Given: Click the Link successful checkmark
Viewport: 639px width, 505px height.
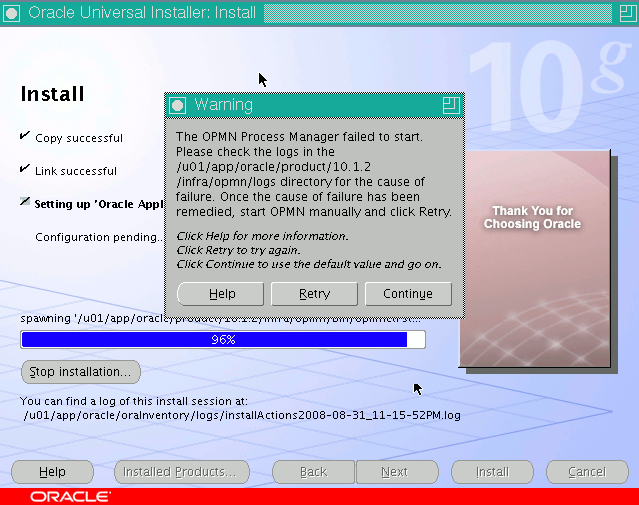Looking at the screenshot, I should tap(25, 168).
